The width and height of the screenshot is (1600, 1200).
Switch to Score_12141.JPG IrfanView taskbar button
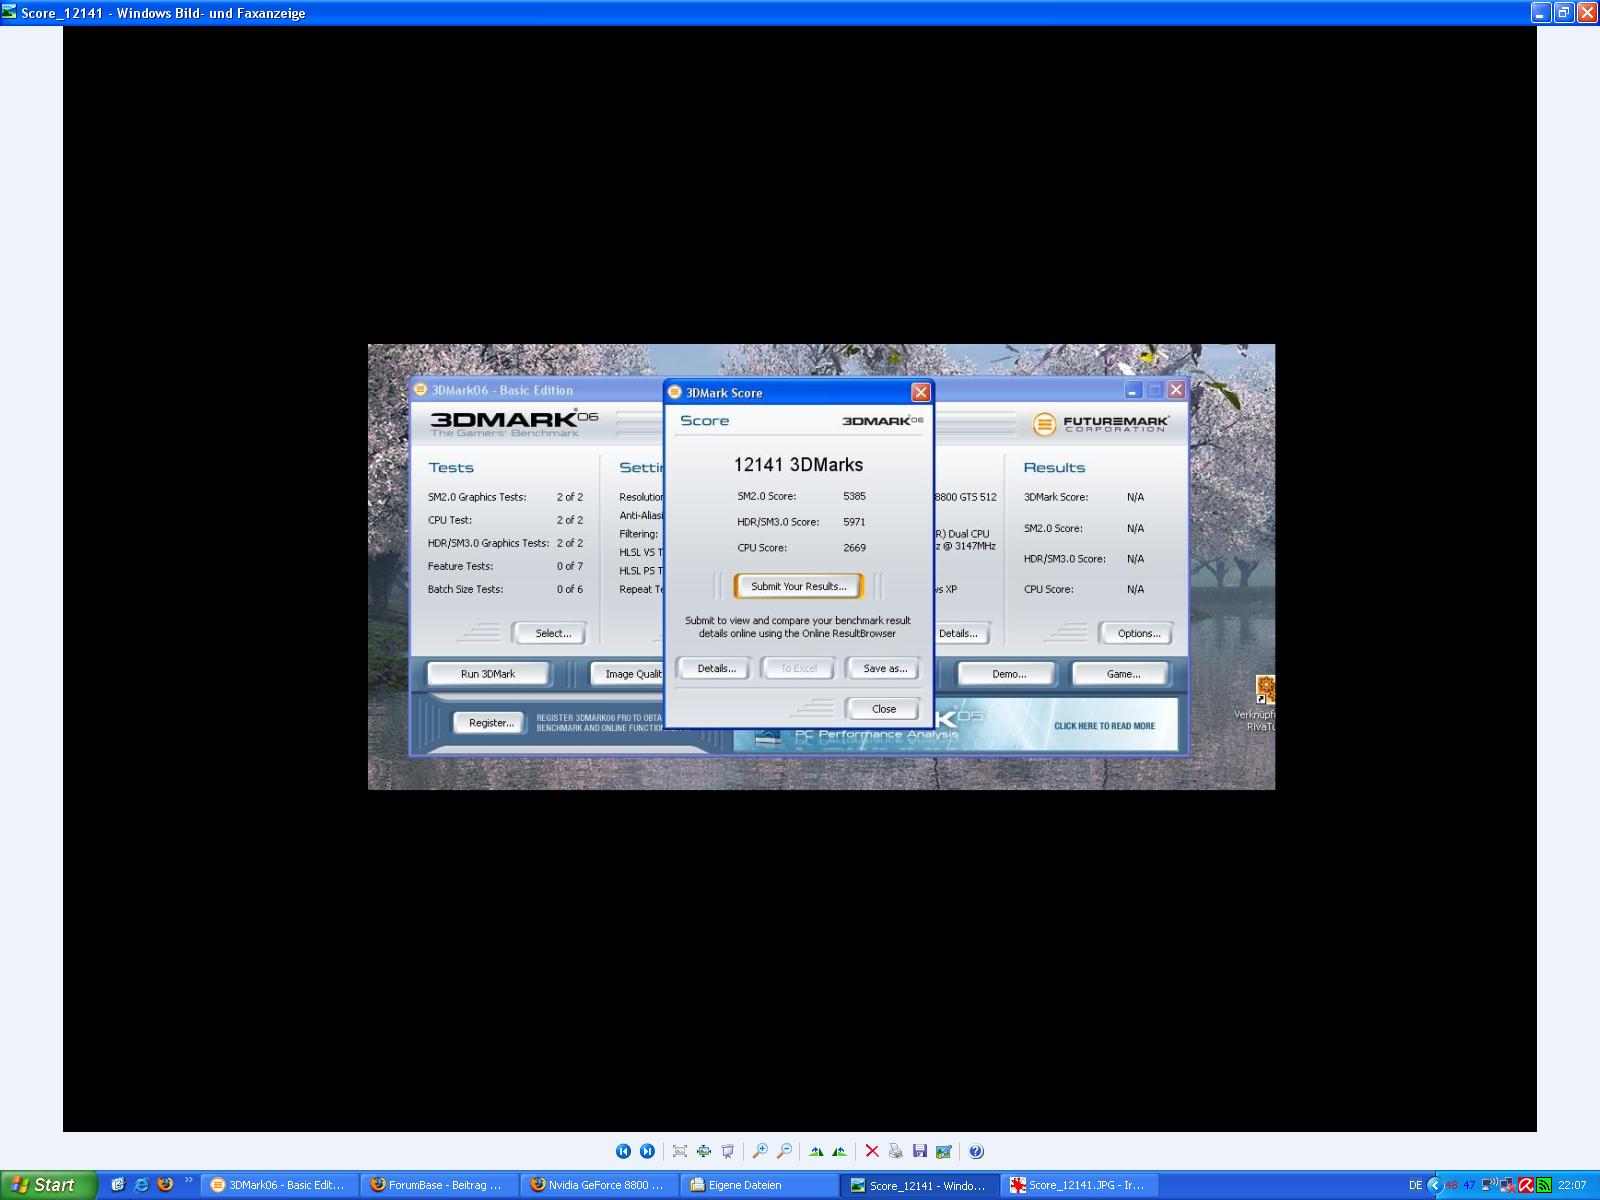(1080, 1185)
